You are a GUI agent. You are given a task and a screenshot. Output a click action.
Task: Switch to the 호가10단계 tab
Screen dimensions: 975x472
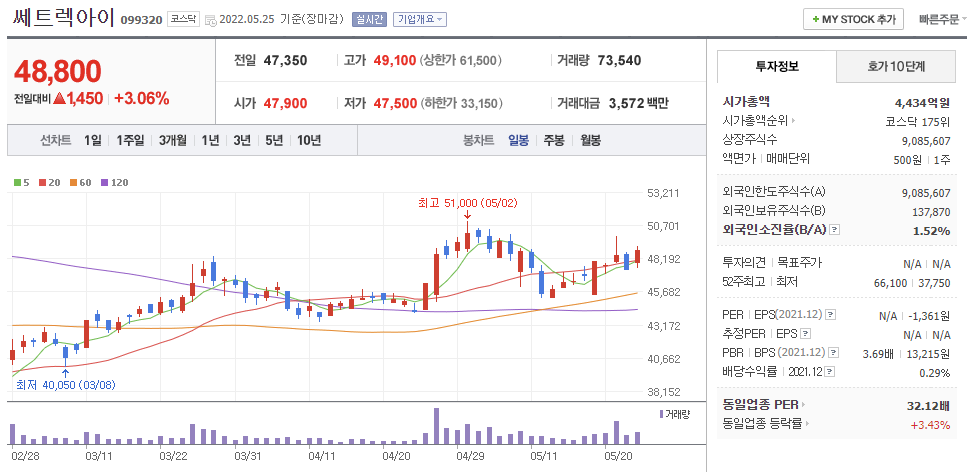pos(896,66)
